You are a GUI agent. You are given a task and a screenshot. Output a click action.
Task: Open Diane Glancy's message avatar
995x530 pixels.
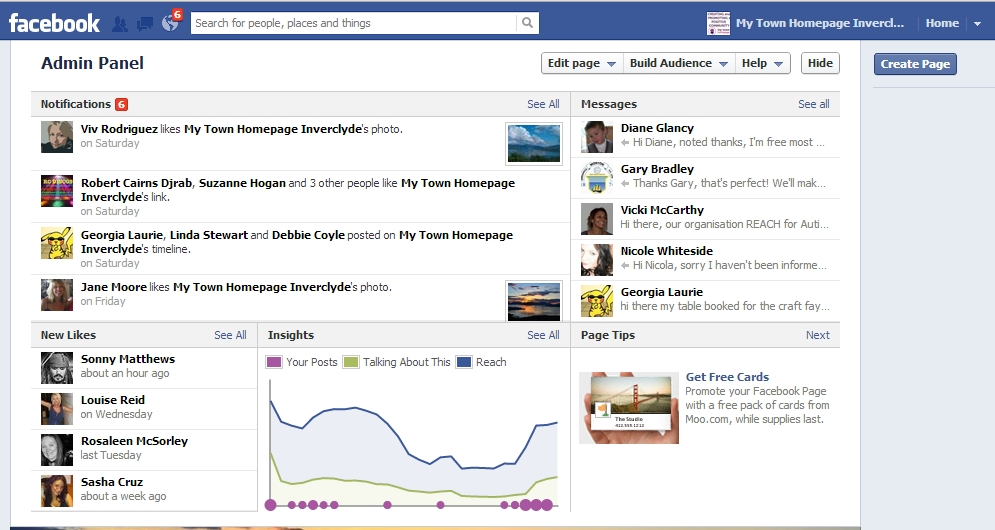tap(597, 137)
